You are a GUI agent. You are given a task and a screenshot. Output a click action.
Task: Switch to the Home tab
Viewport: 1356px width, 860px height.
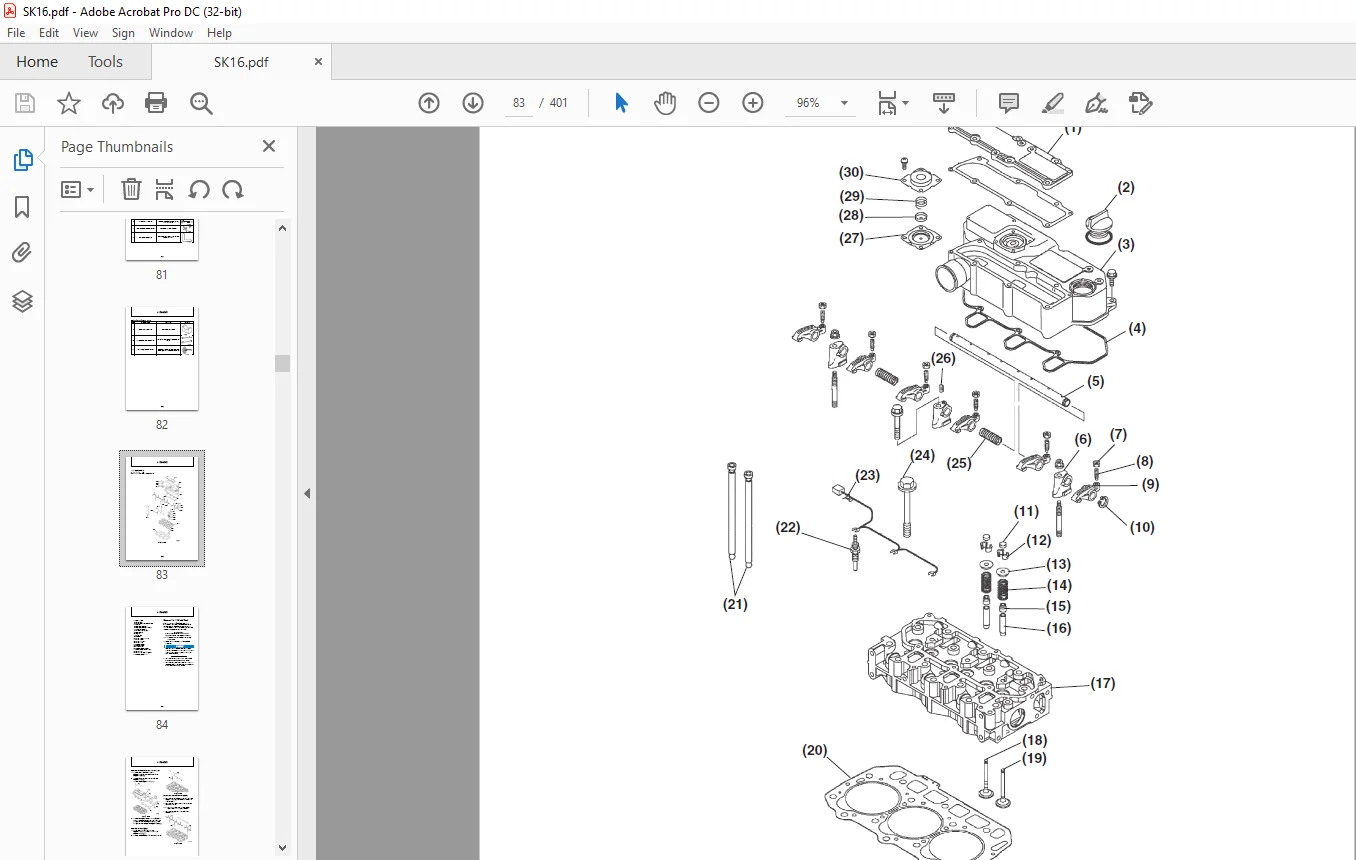[37, 61]
